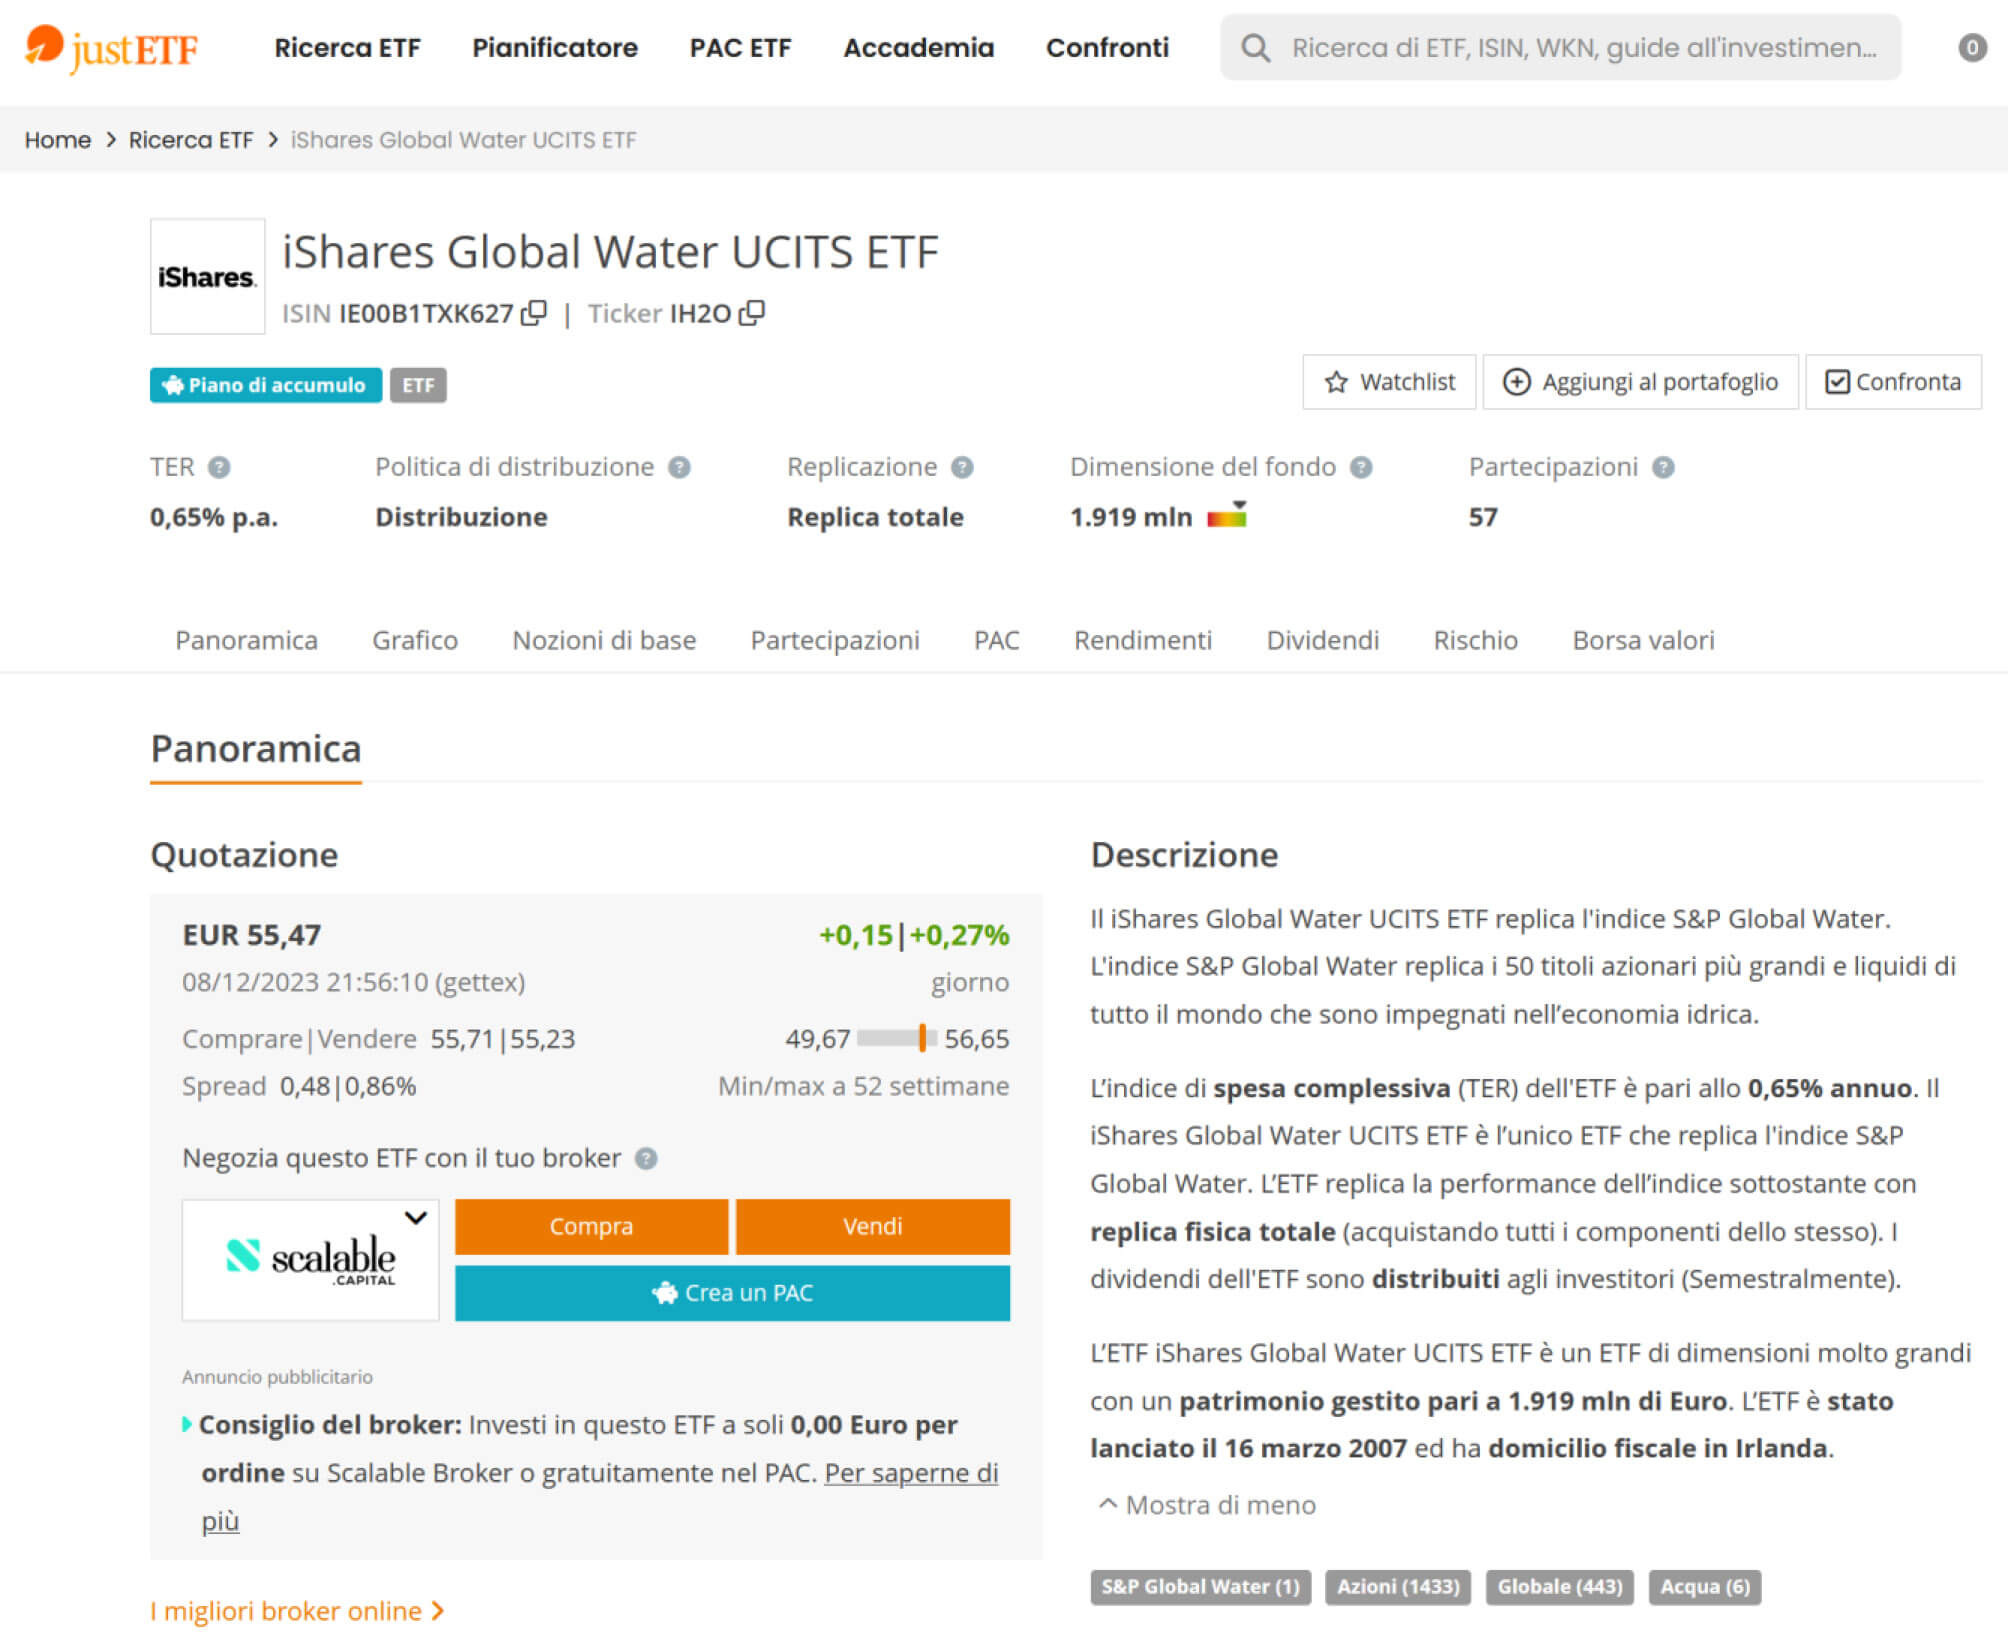Copy the ISIN code with copy icon
Image resolution: width=2008 pixels, height=1642 pixels.
click(x=535, y=313)
